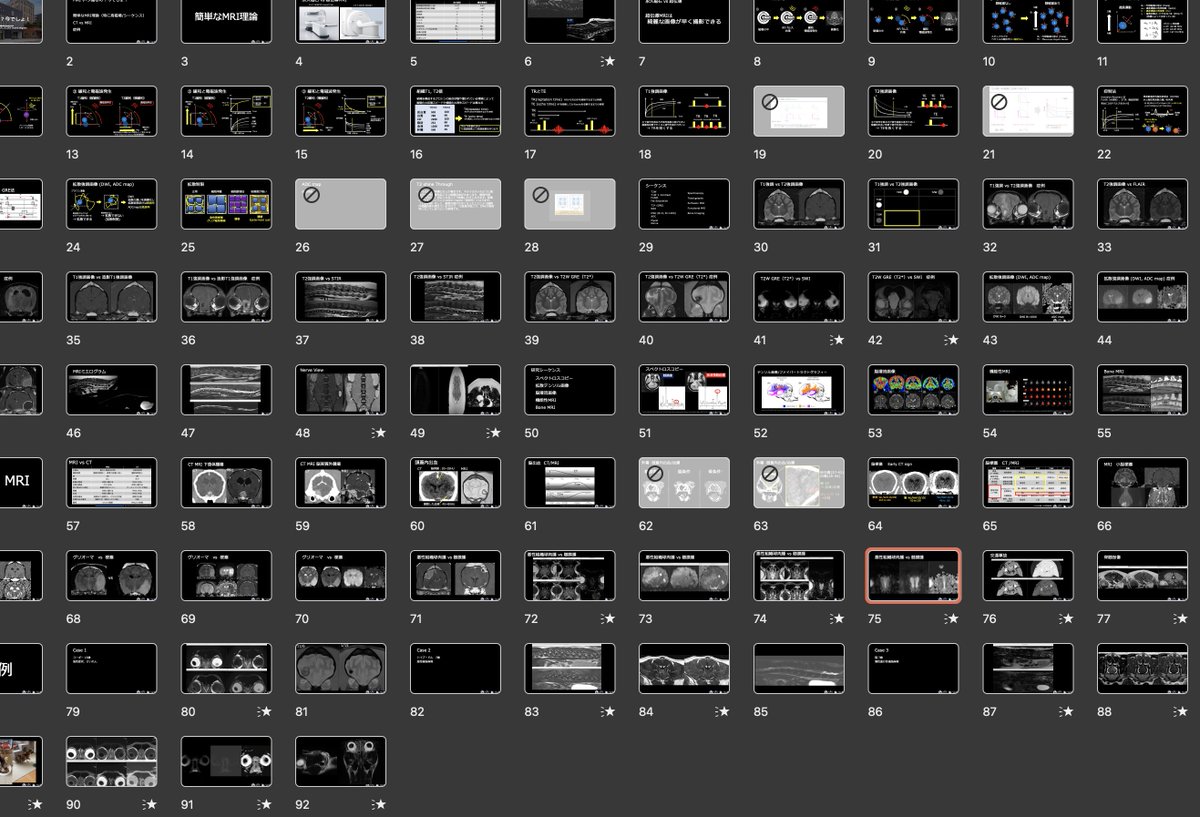
Task: Click the star indicator below slide 74
Action: point(837,620)
